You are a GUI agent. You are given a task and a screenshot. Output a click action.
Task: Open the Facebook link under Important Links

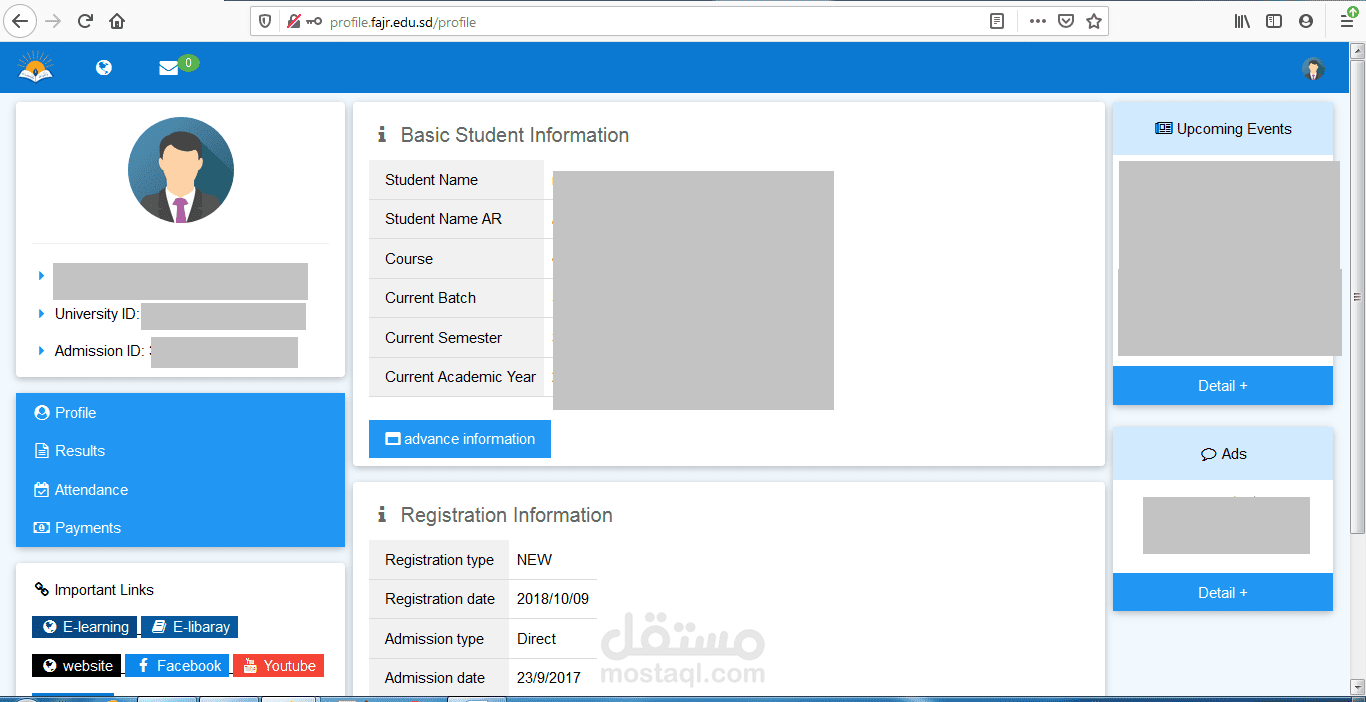coord(177,665)
